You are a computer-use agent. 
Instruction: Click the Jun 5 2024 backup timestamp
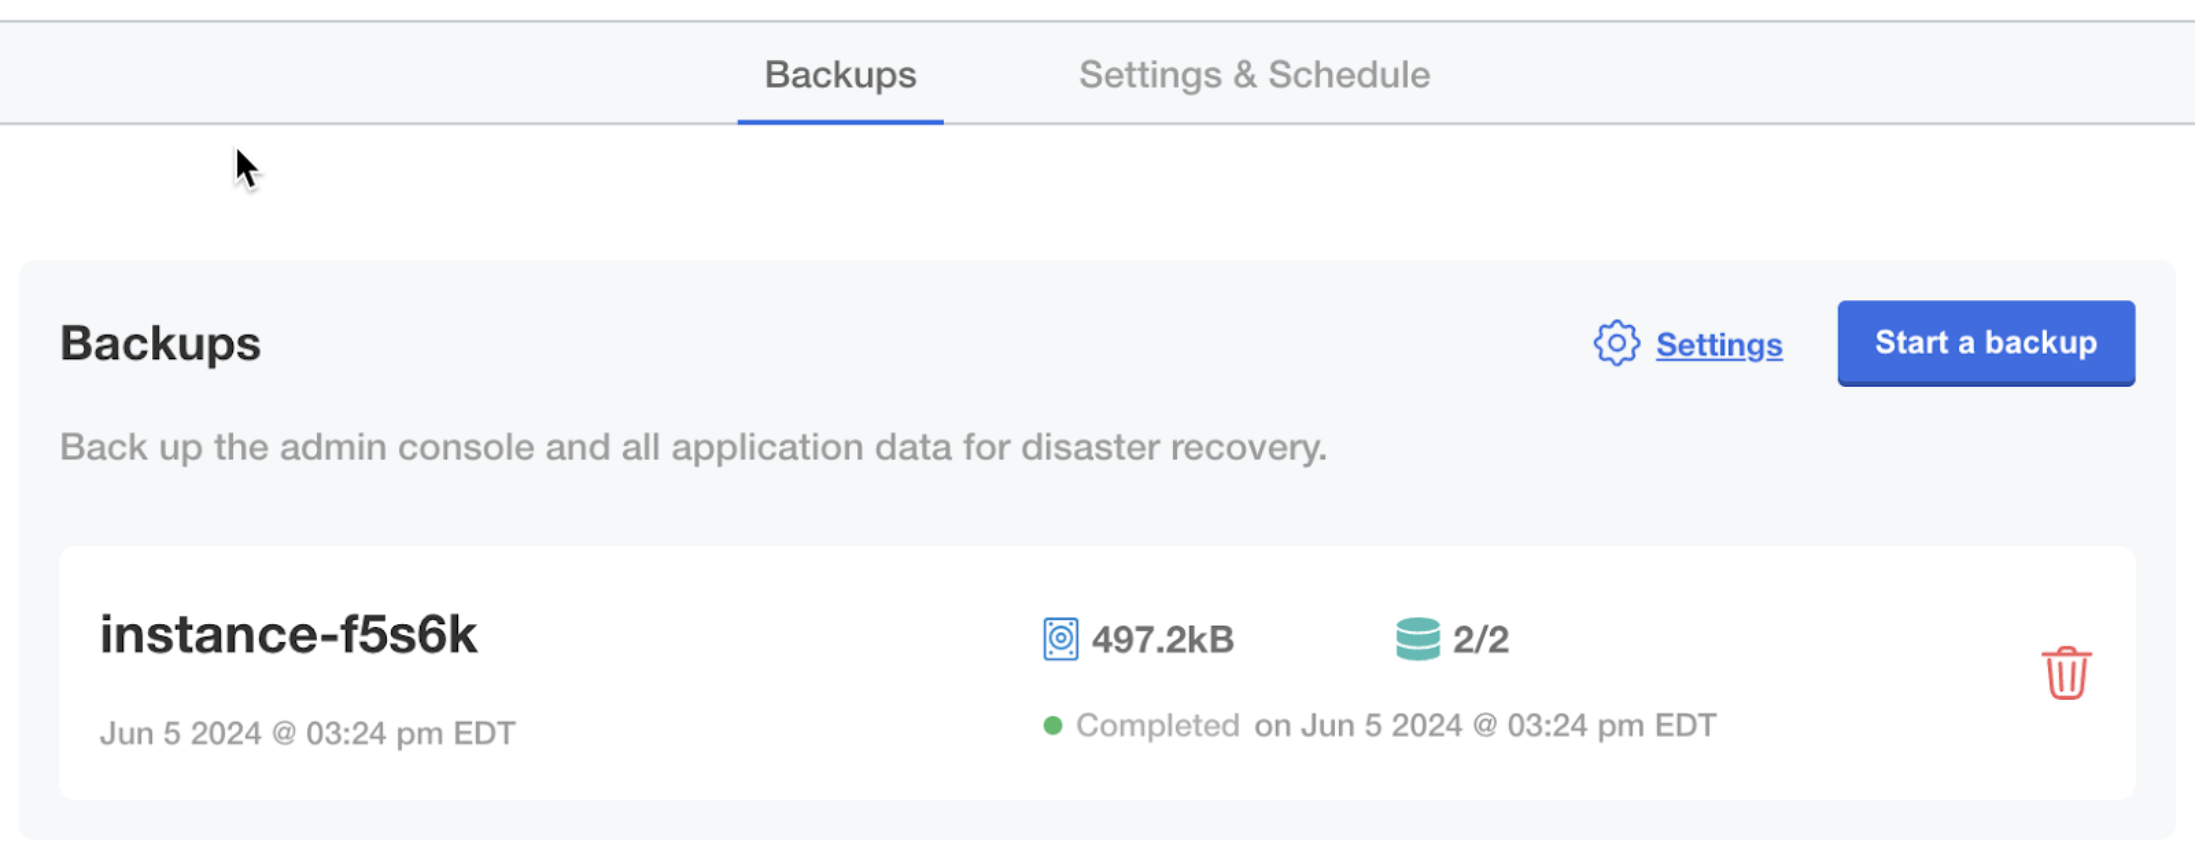coord(308,733)
